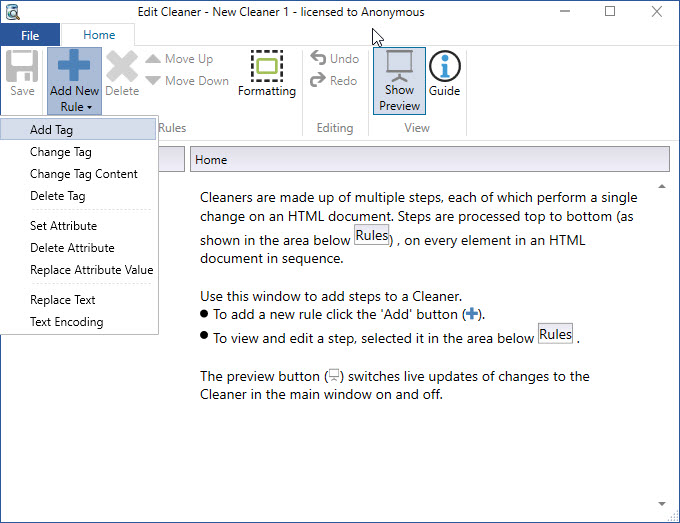The image size is (680, 523).
Task: Toggle the Show Preview button
Action: coord(399,78)
